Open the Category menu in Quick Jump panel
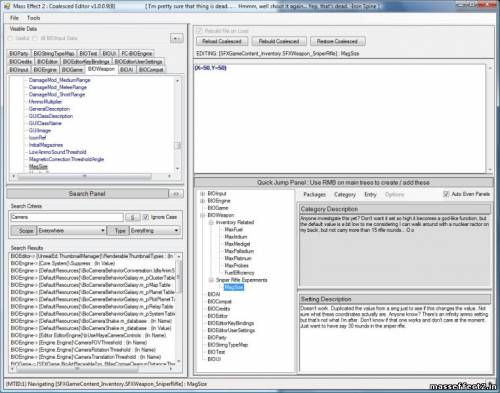Screen dimensions: 500x393 pyautogui.click(x=345, y=194)
